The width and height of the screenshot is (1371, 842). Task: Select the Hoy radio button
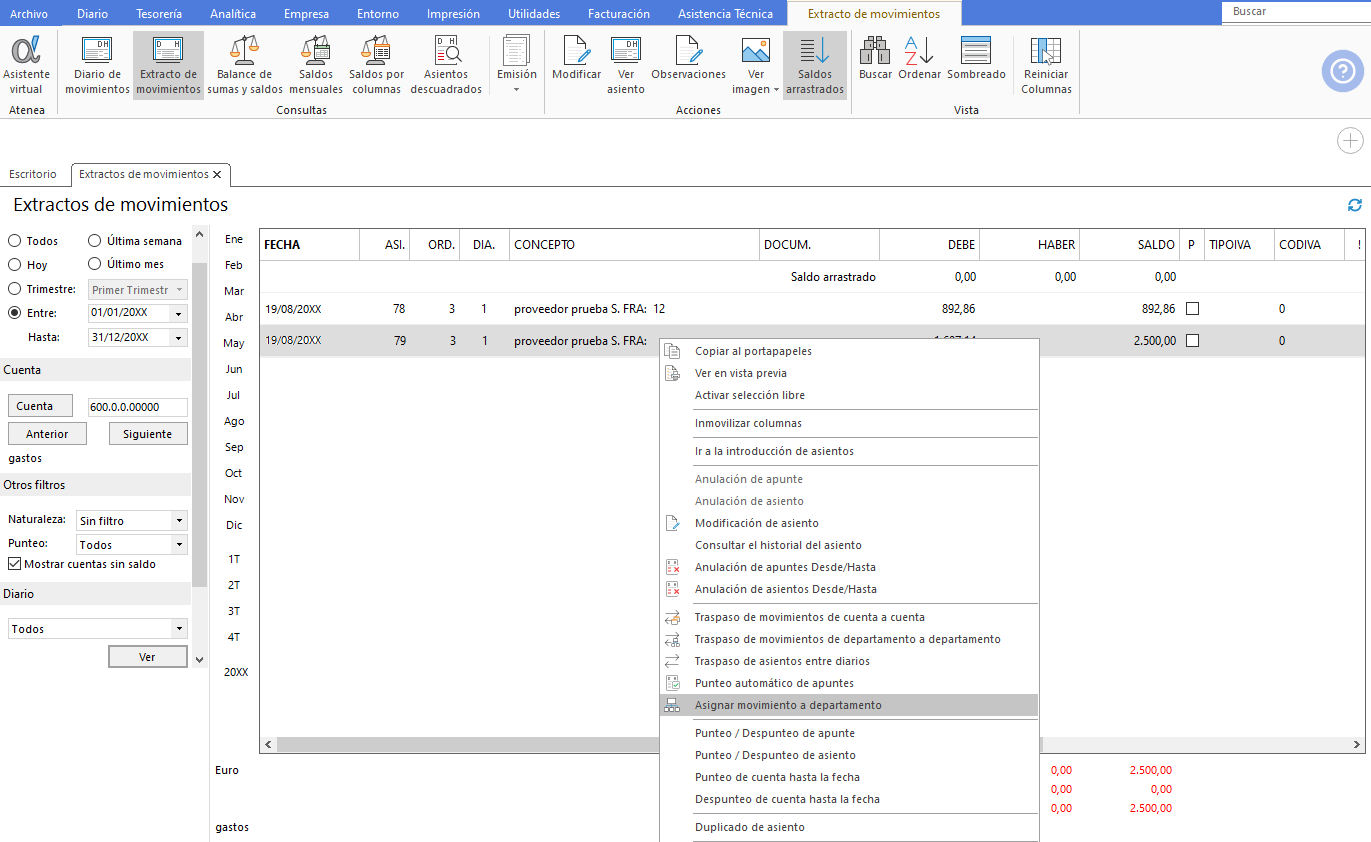pos(15,265)
